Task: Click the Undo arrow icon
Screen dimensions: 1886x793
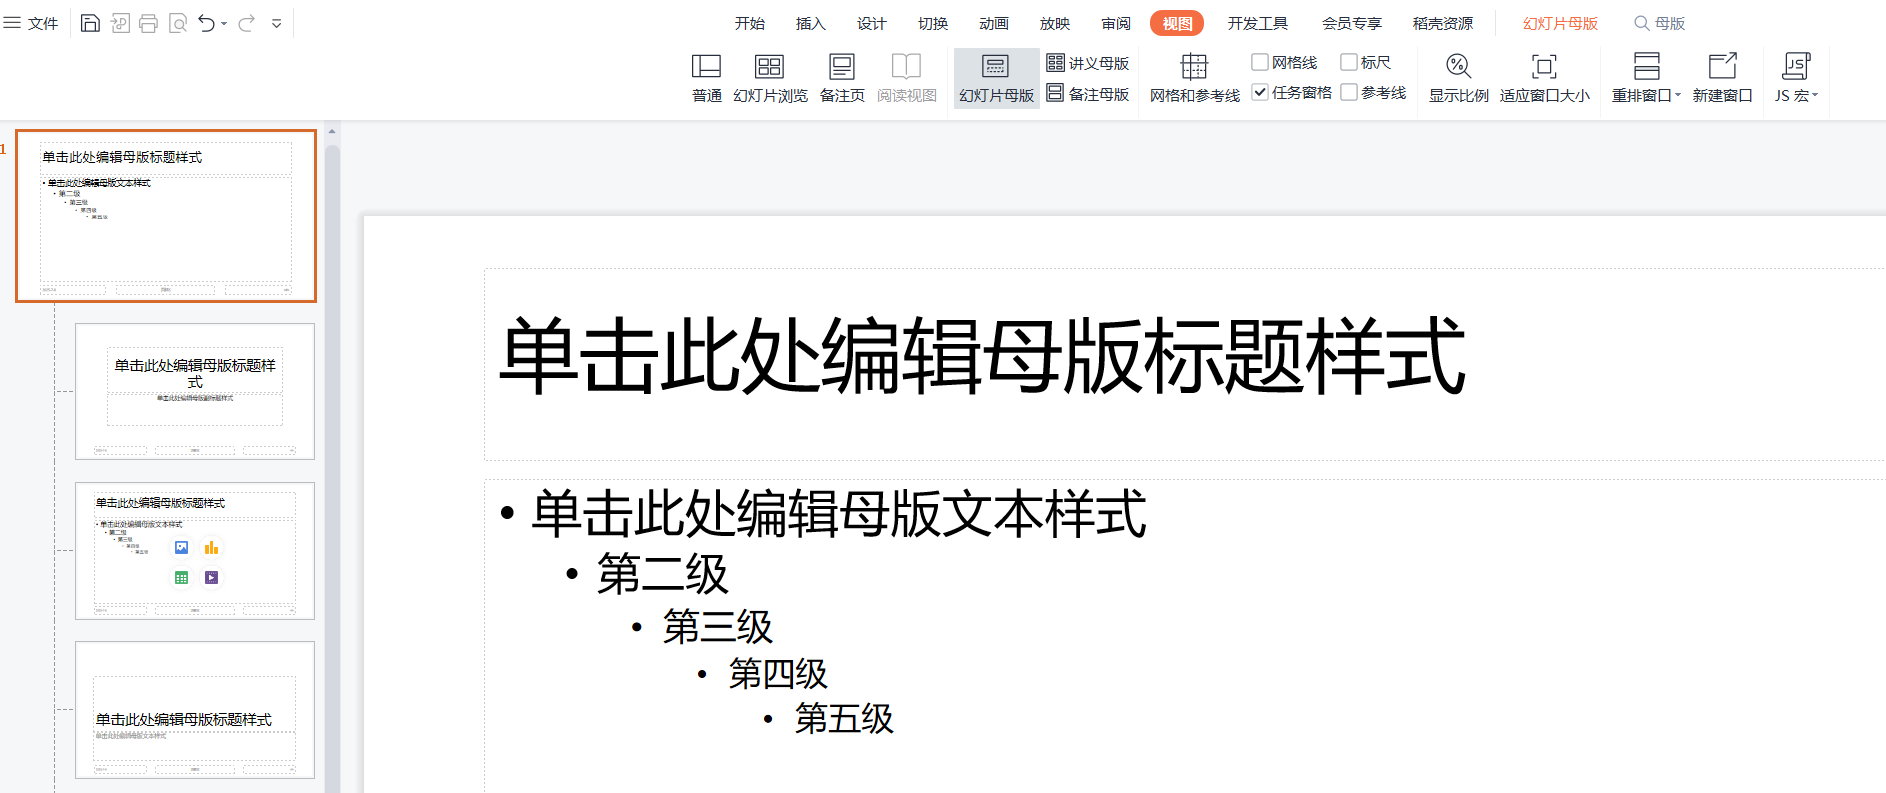Action: pyautogui.click(x=206, y=23)
